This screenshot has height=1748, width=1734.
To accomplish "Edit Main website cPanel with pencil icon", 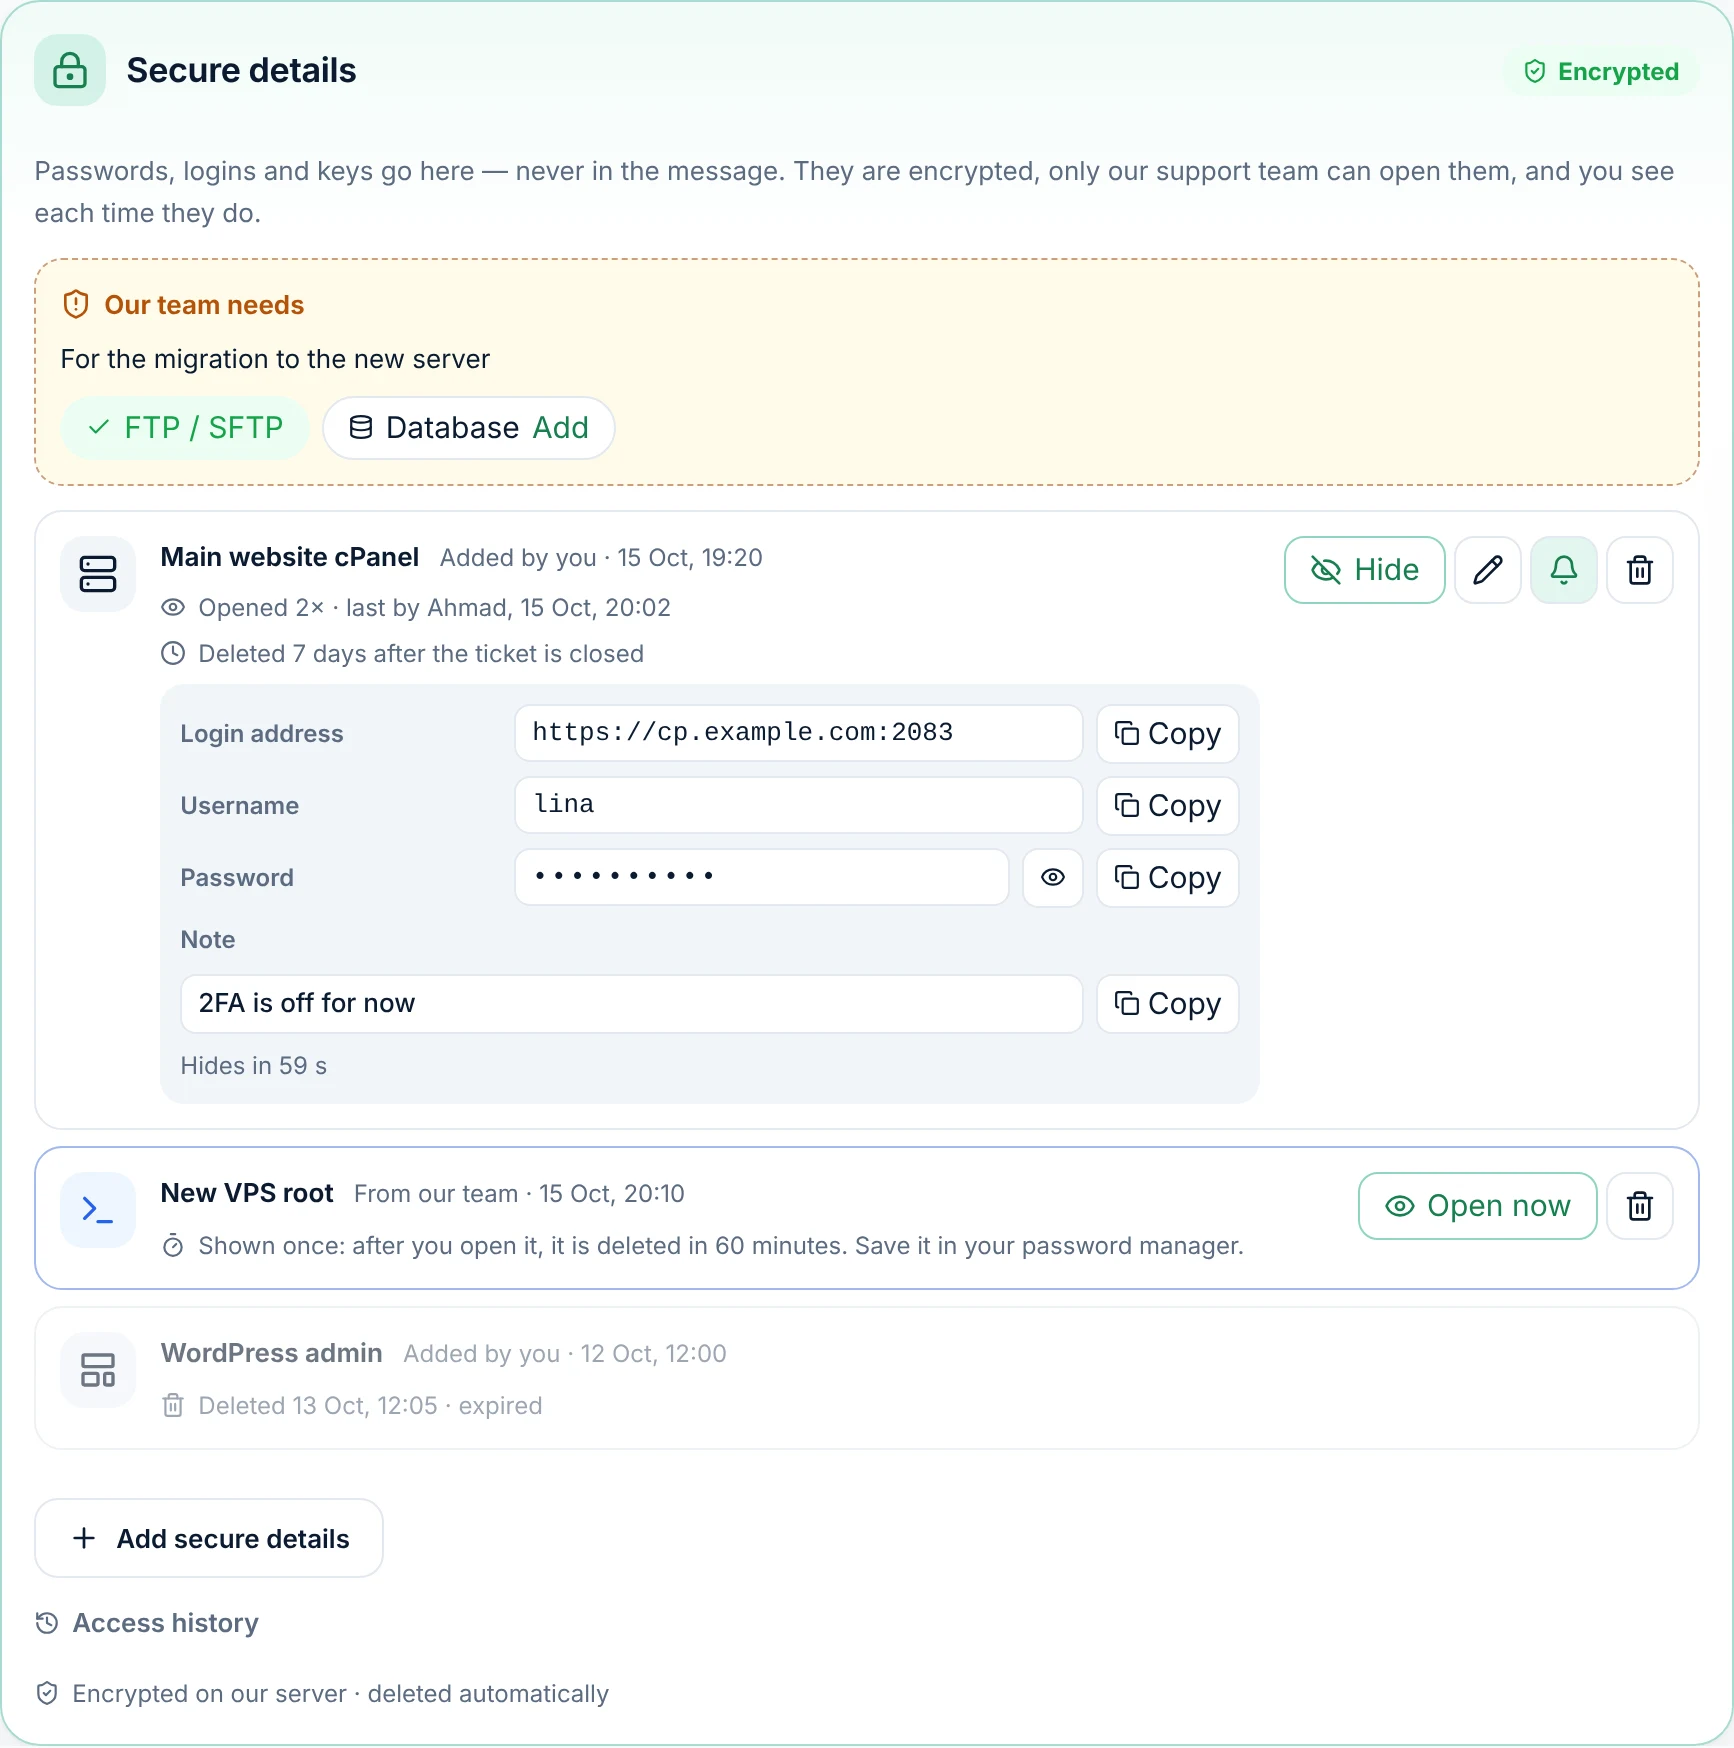I will click(x=1488, y=570).
